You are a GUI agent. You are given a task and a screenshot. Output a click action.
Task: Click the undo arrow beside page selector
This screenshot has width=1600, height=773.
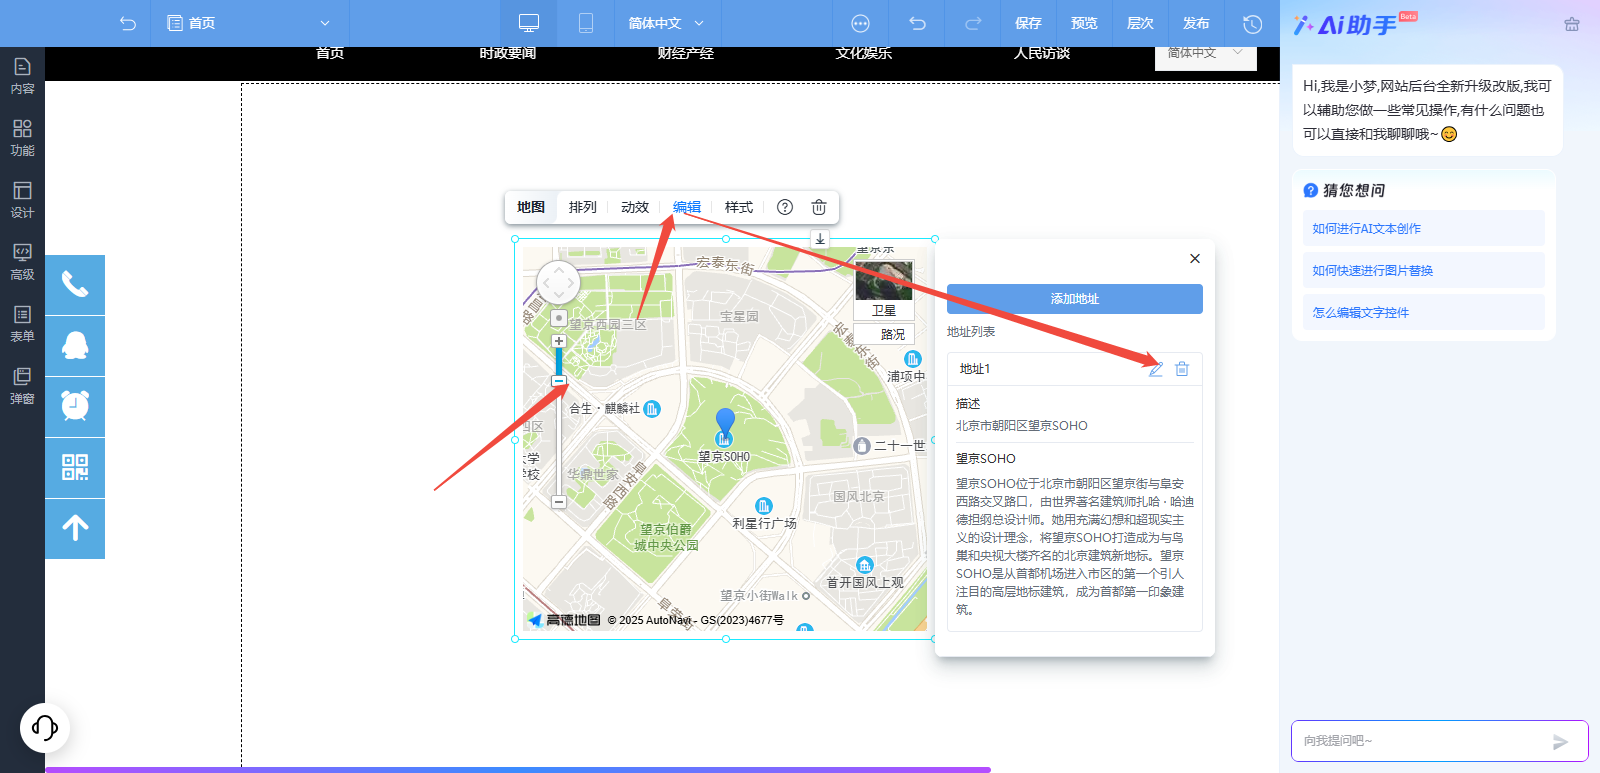pos(128,23)
